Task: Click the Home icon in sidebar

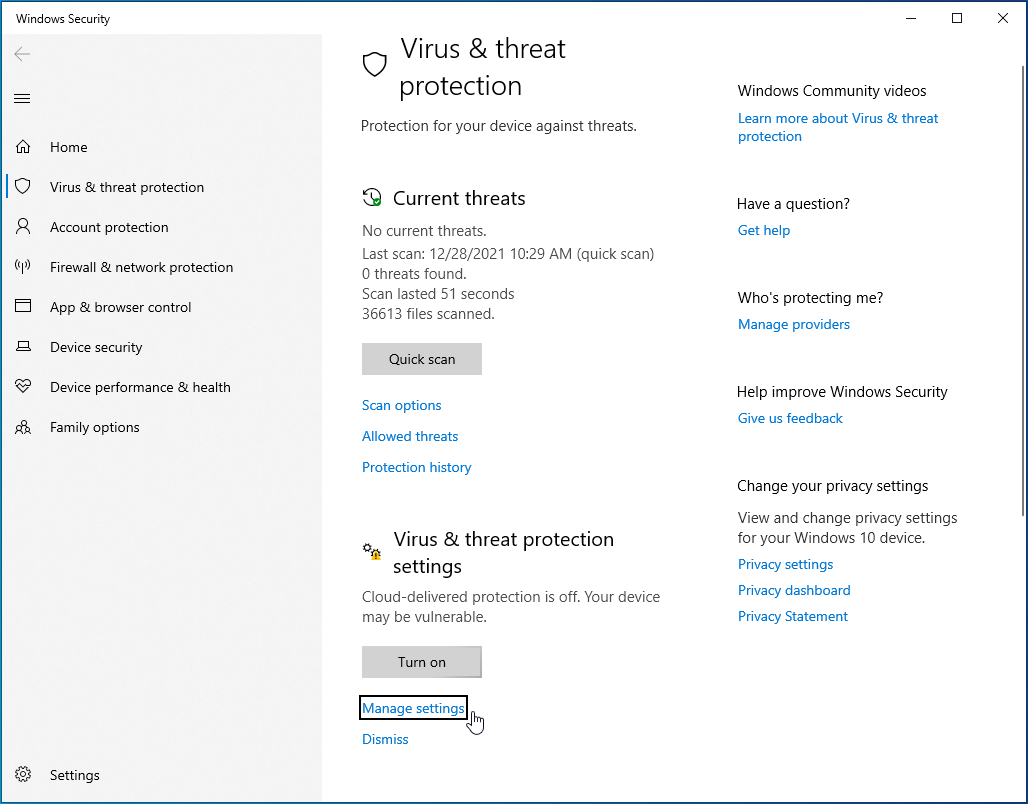Action: 23,147
